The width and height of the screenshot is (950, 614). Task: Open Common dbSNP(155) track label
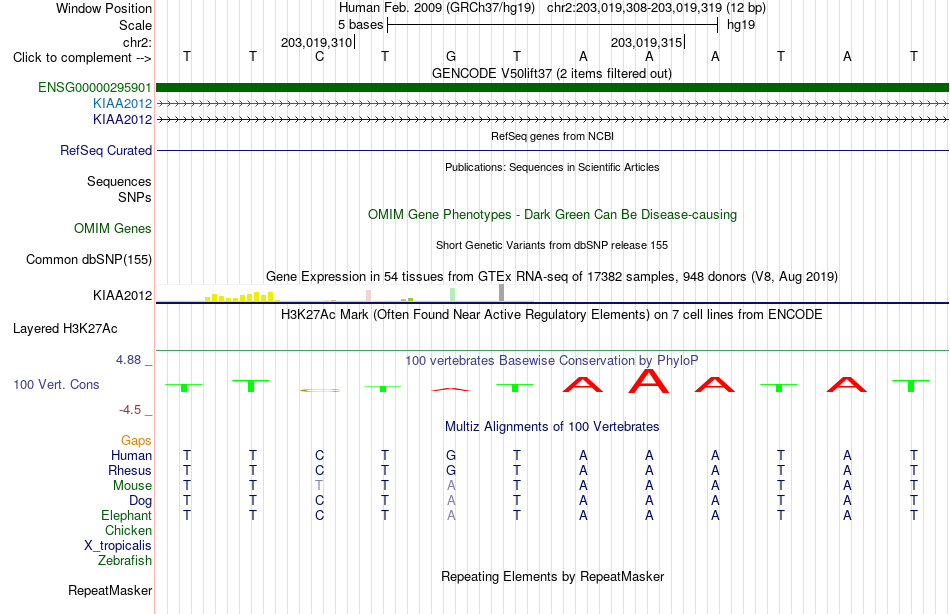point(89,259)
